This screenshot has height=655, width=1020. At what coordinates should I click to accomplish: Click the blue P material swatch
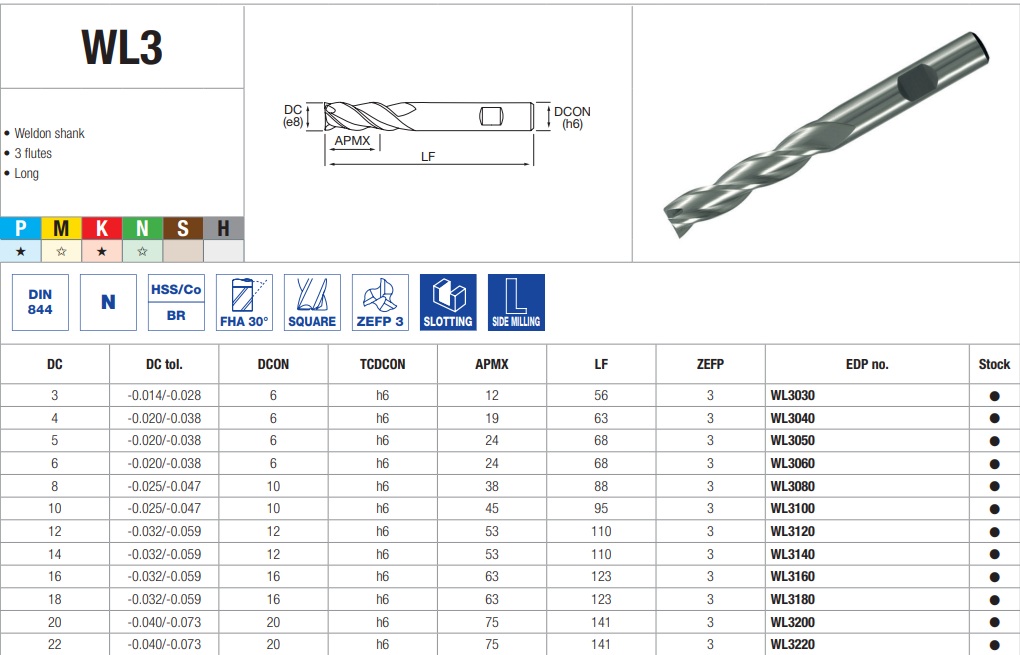tap(21, 228)
